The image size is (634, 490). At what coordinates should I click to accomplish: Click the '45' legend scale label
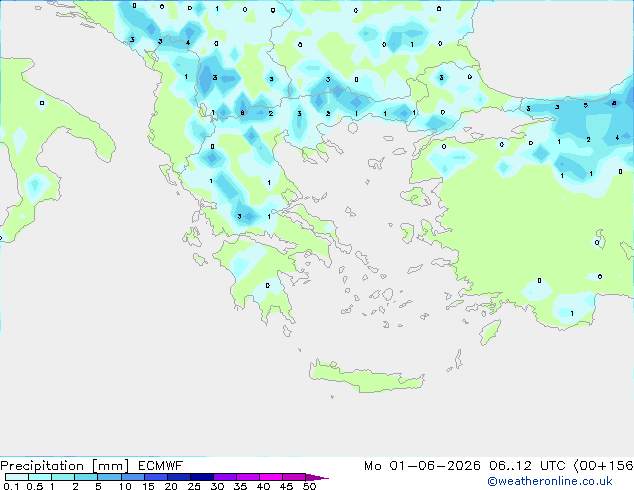coord(286,486)
